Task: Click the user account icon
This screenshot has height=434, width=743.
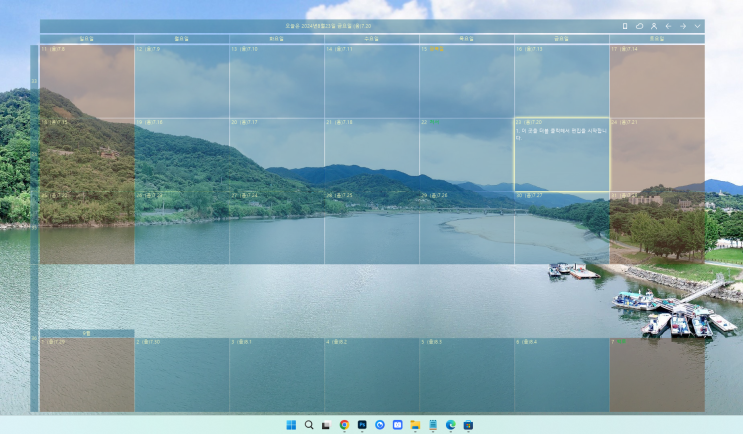Action: coord(653,26)
